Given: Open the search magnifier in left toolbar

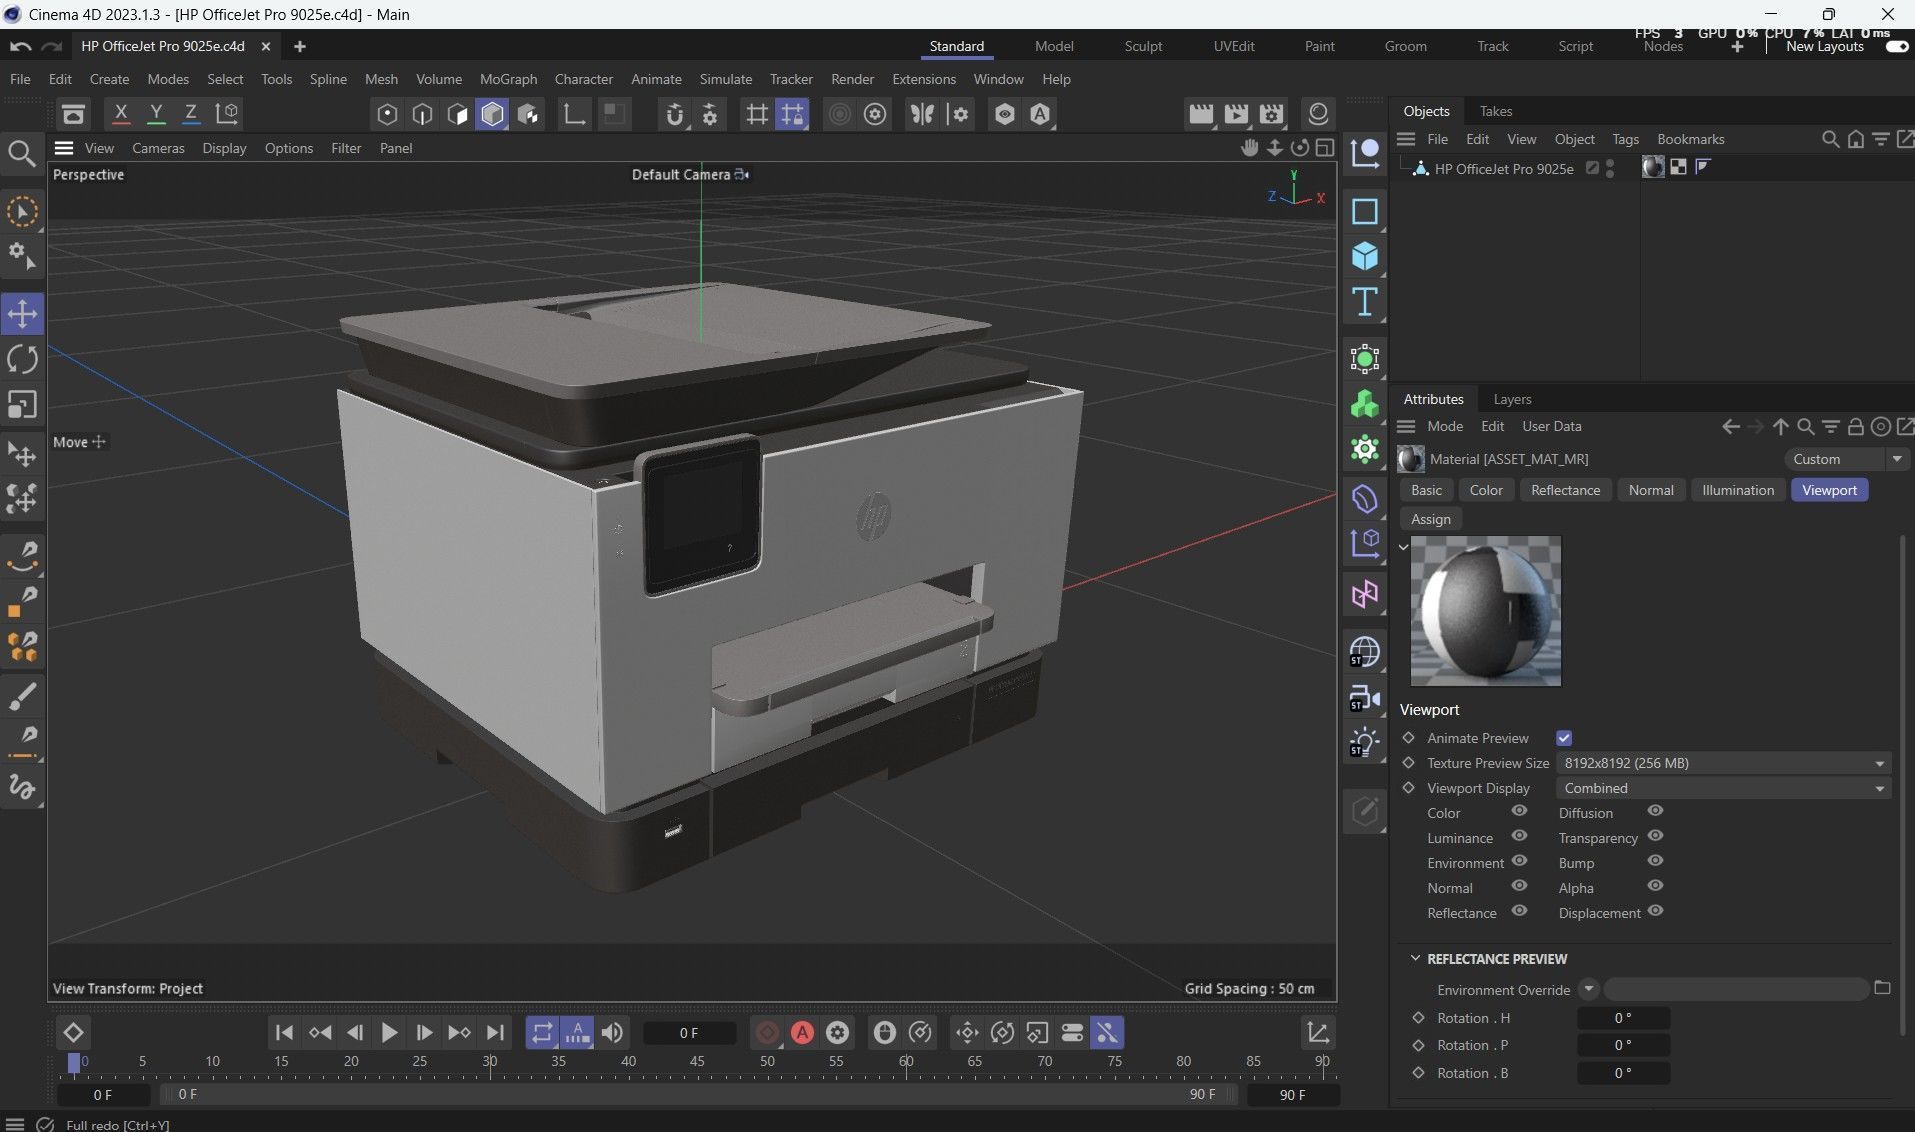Looking at the screenshot, I should pyautogui.click(x=22, y=153).
